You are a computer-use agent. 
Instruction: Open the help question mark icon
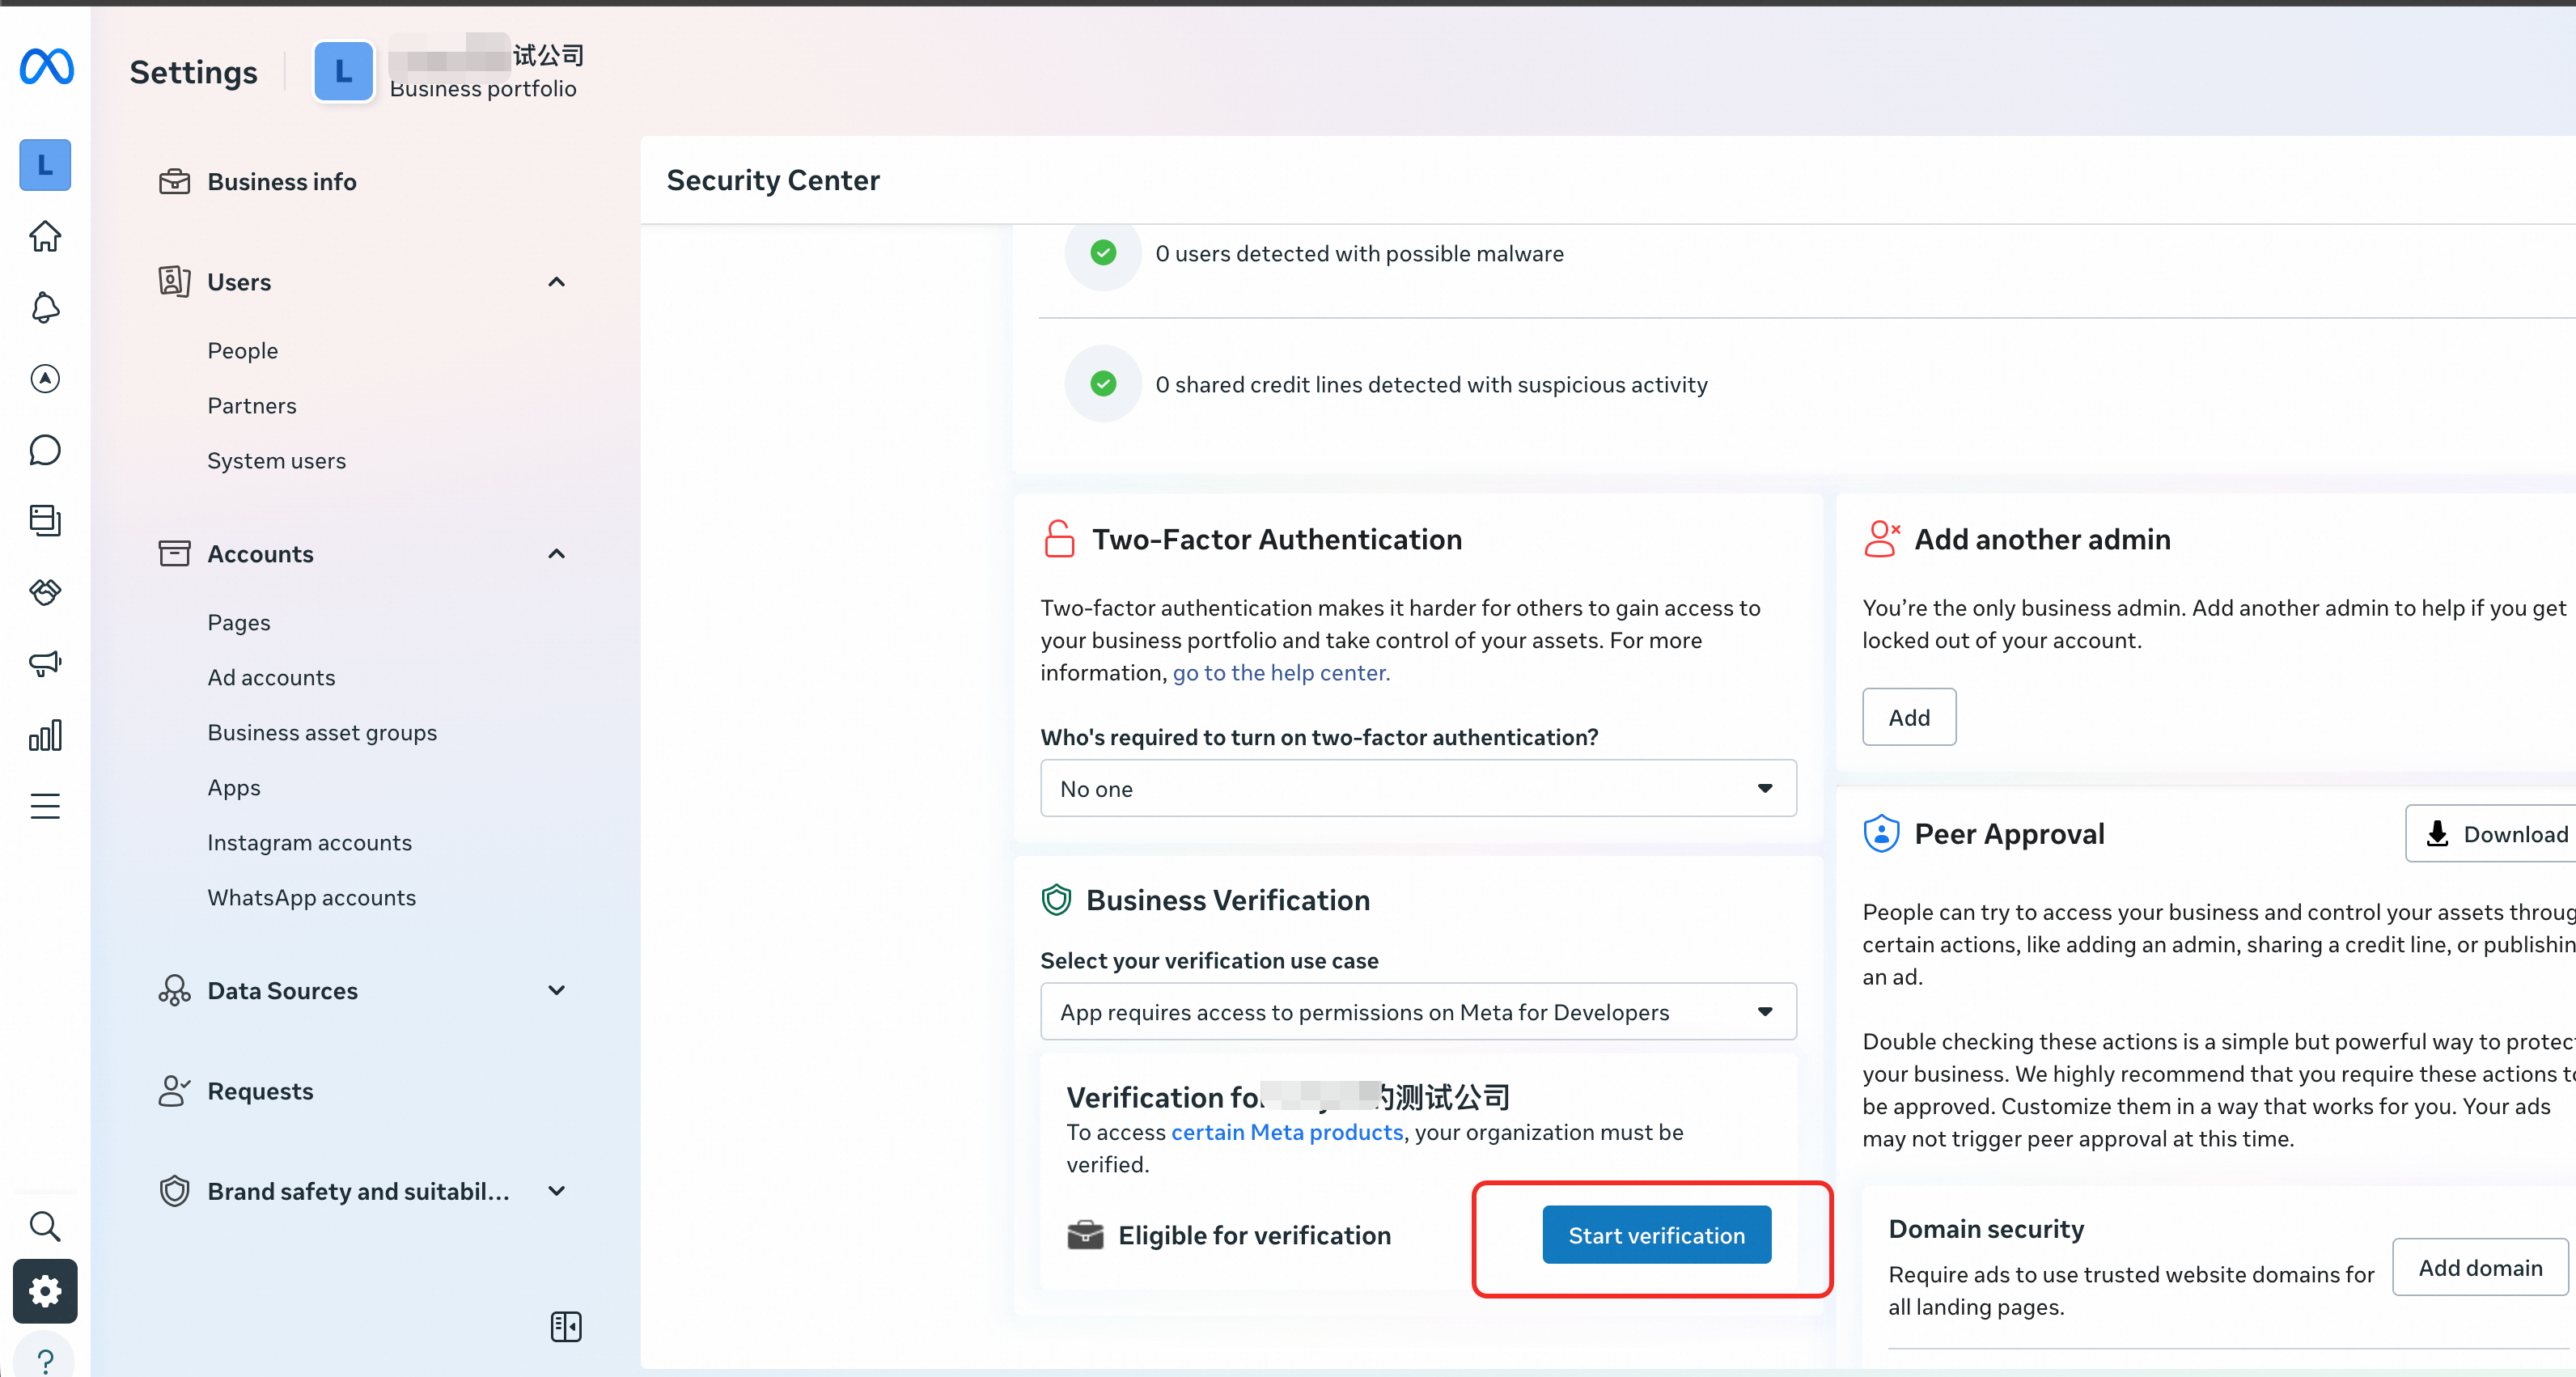[x=45, y=1359]
